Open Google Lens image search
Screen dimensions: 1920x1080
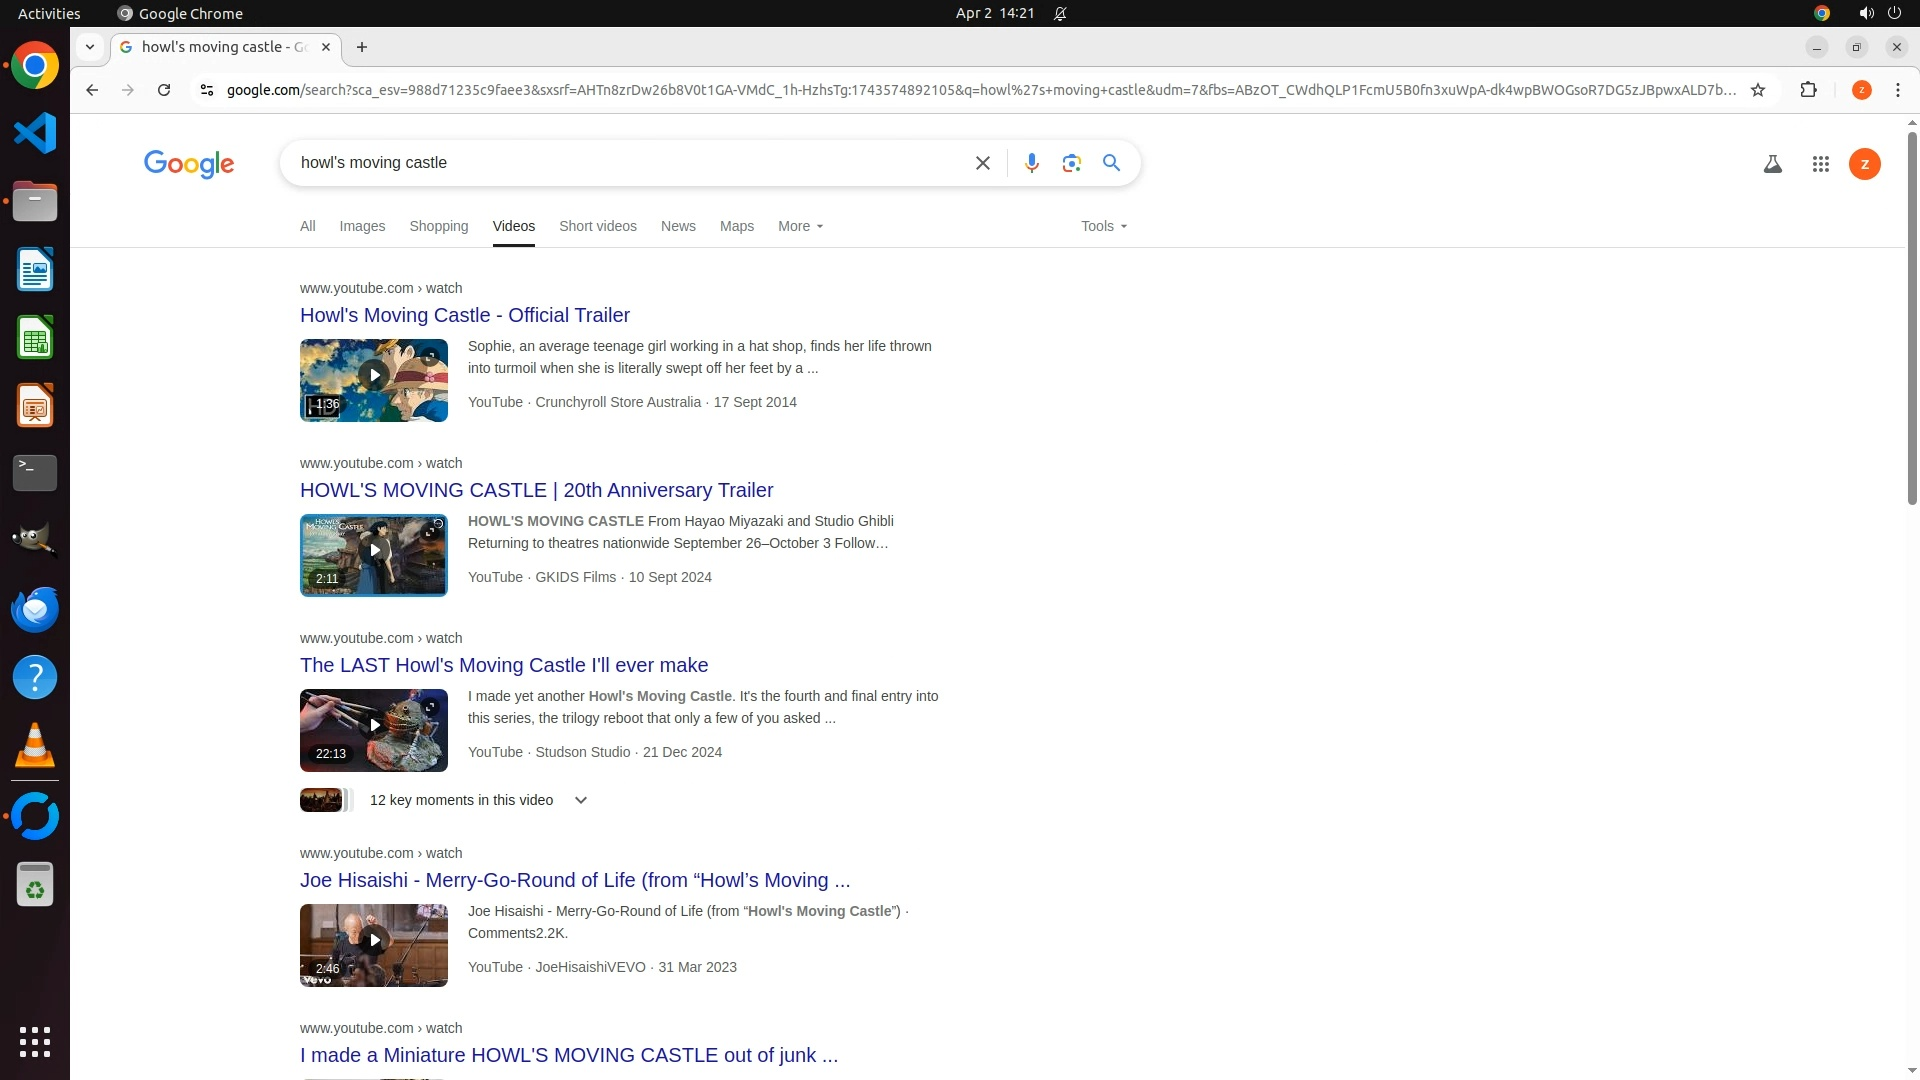tap(1071, 163)
